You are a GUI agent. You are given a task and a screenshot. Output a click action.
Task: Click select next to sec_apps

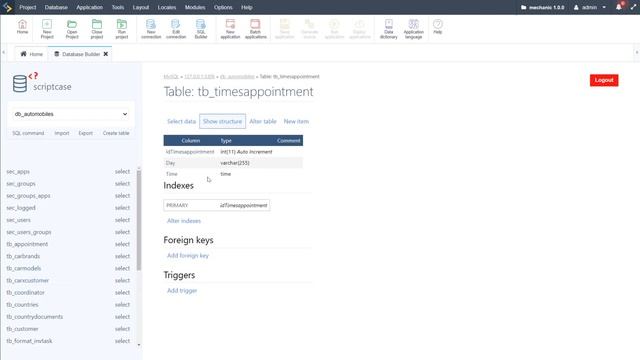click(122, 172)
